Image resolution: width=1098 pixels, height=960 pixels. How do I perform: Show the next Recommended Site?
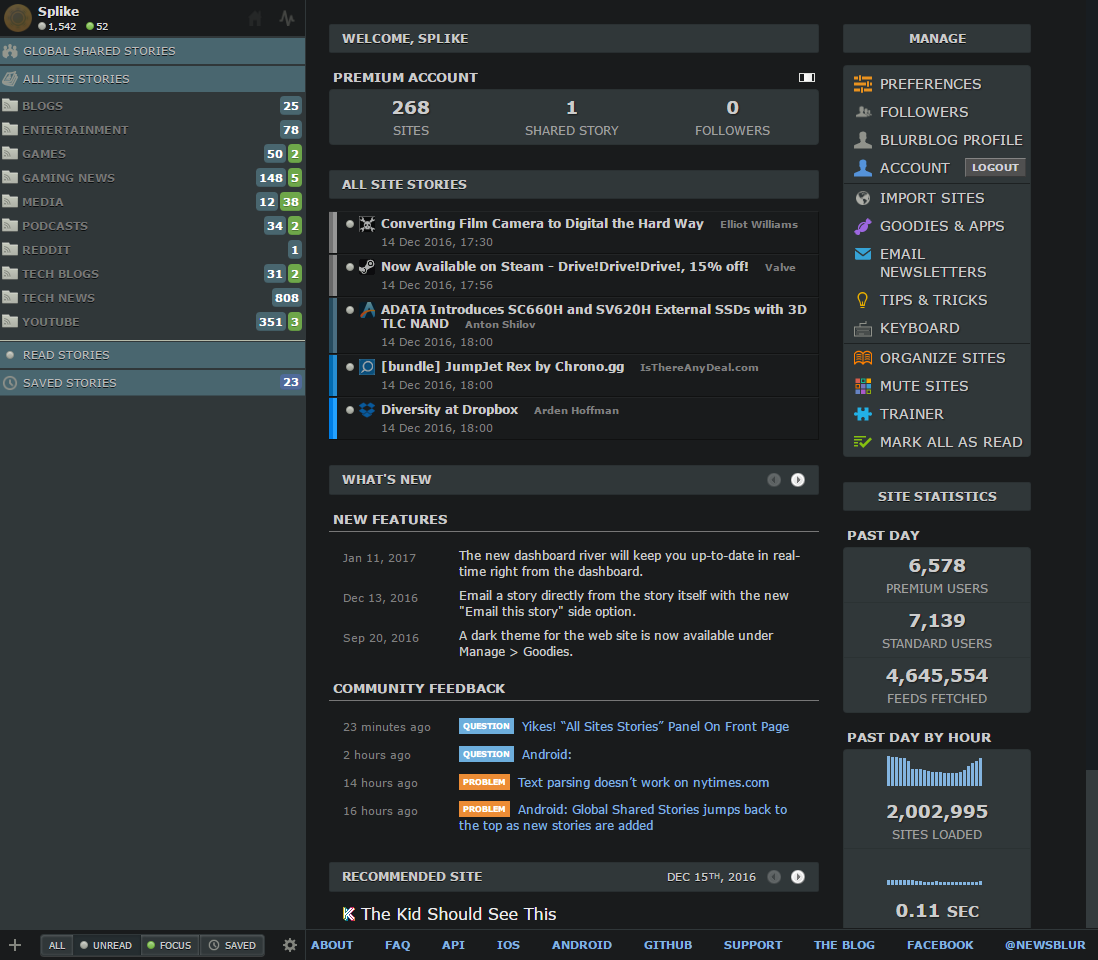[x=798, y=876]
